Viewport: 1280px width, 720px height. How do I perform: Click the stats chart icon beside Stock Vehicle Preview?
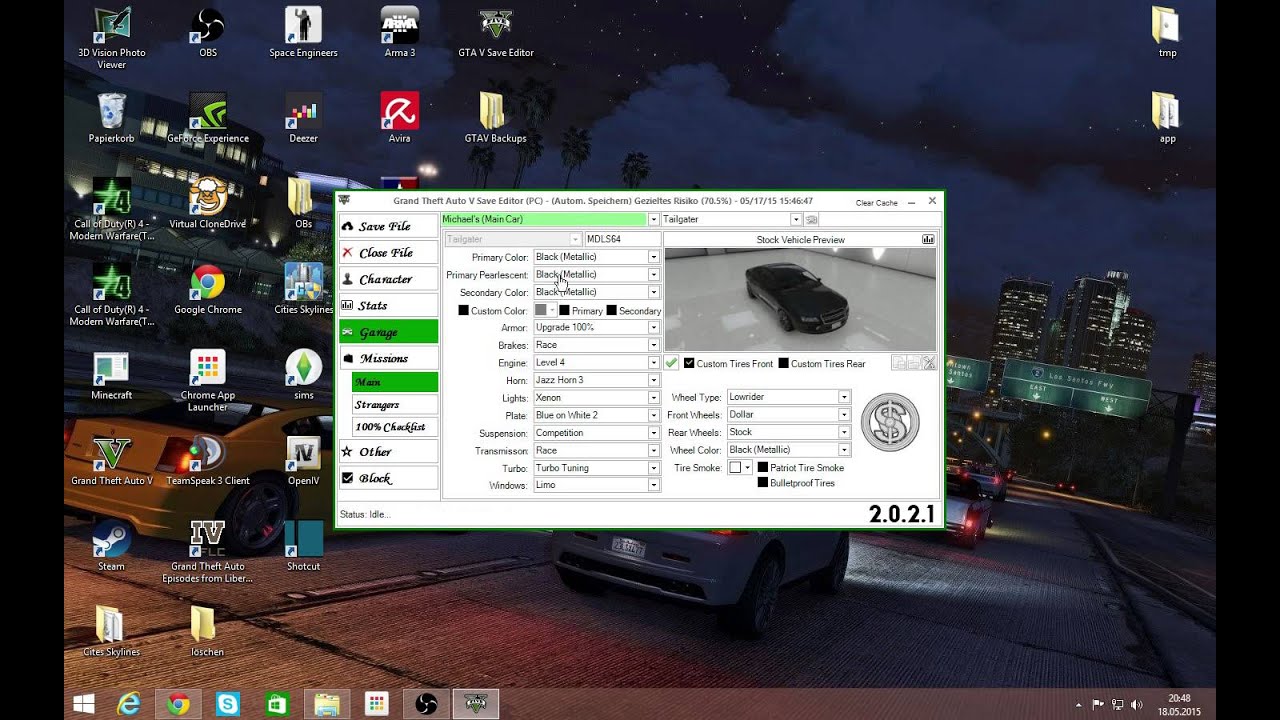(x=928, y=240)
